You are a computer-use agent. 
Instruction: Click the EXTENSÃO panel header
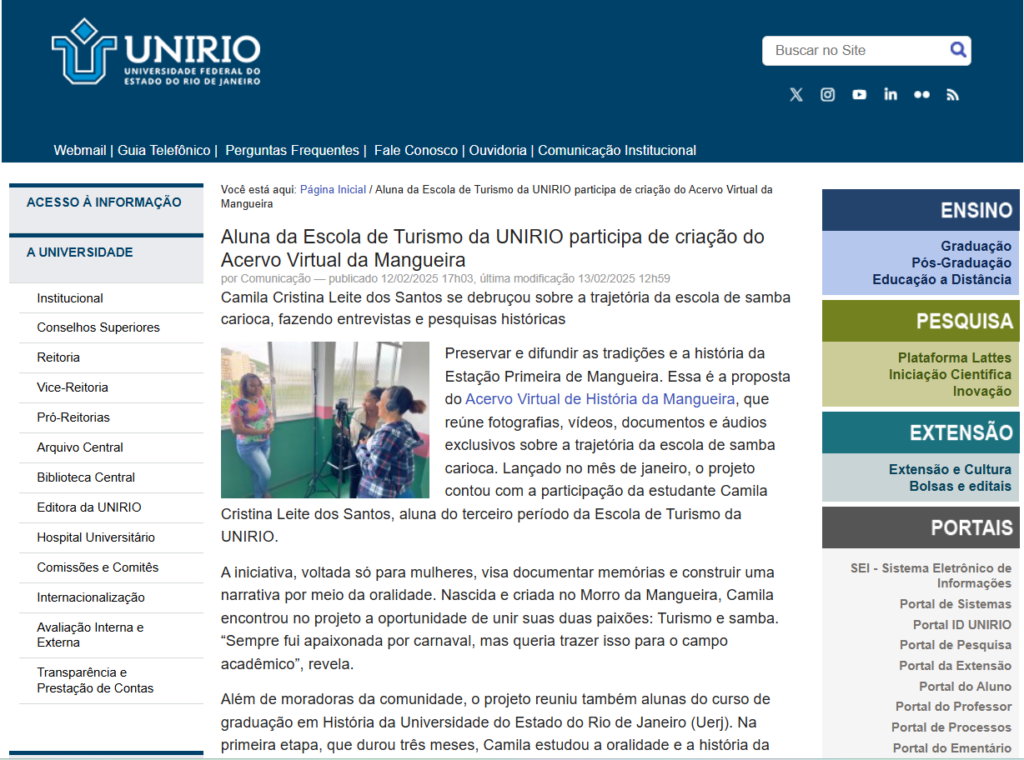(x=920, y=433)
